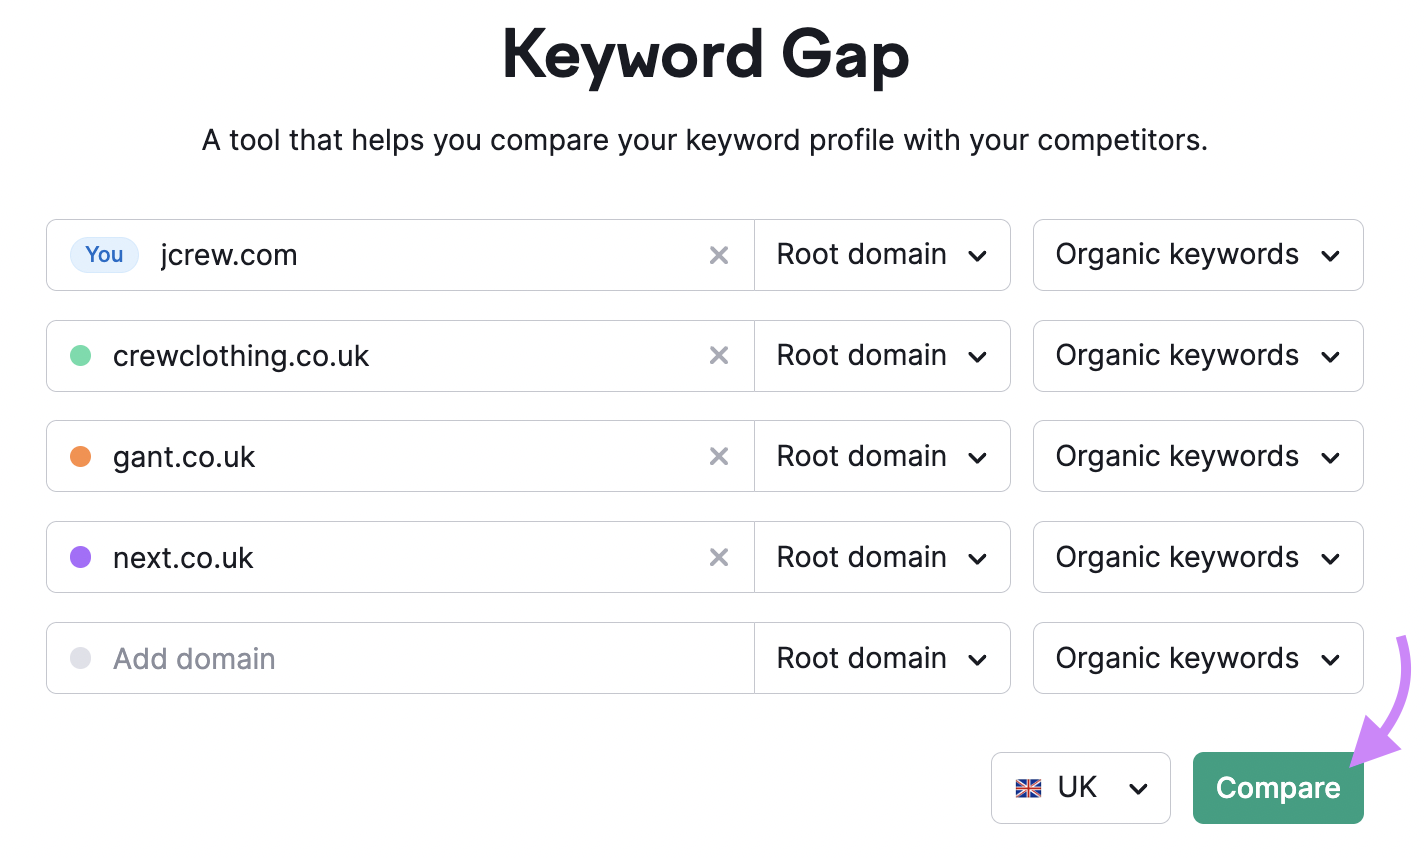Click the green dot beside crewclothing.co.uk
Image resolution: width=1426 pixels, height=858 pixels.
pos(80,356)
